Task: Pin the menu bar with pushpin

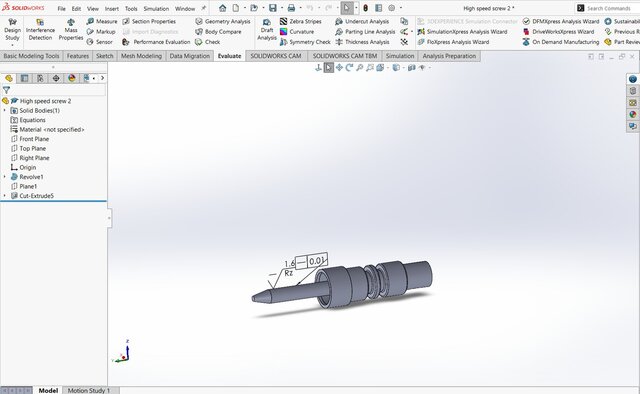Action: pos(203,8)
